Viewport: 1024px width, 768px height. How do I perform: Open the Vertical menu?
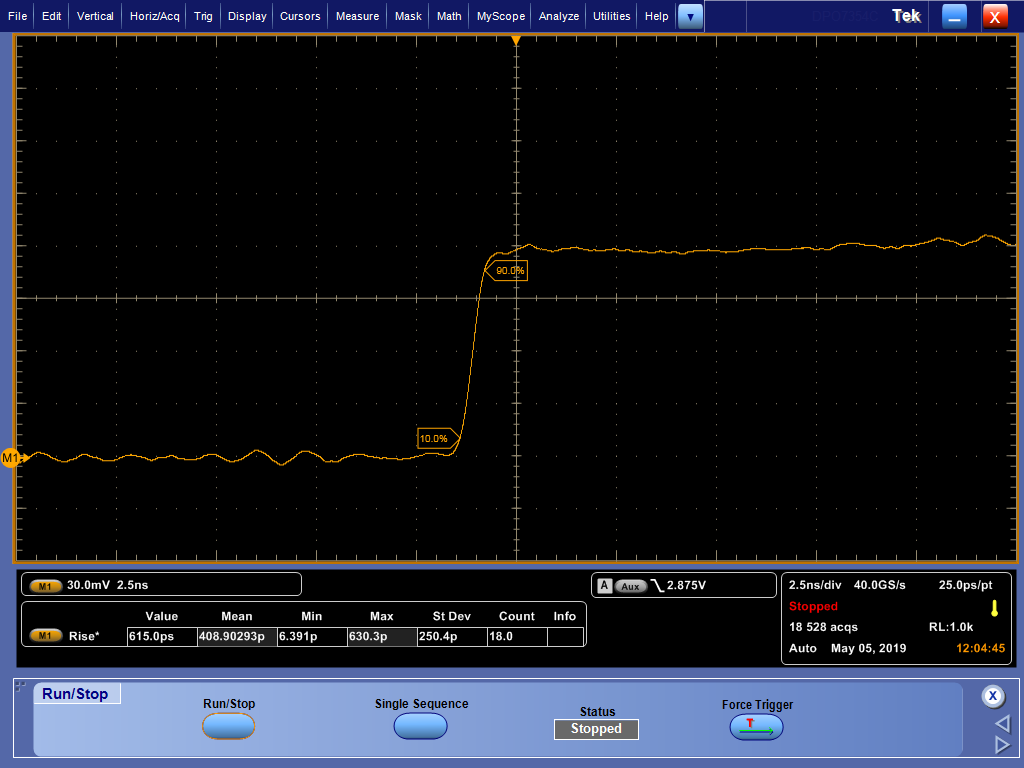click(x=95, y=16)
